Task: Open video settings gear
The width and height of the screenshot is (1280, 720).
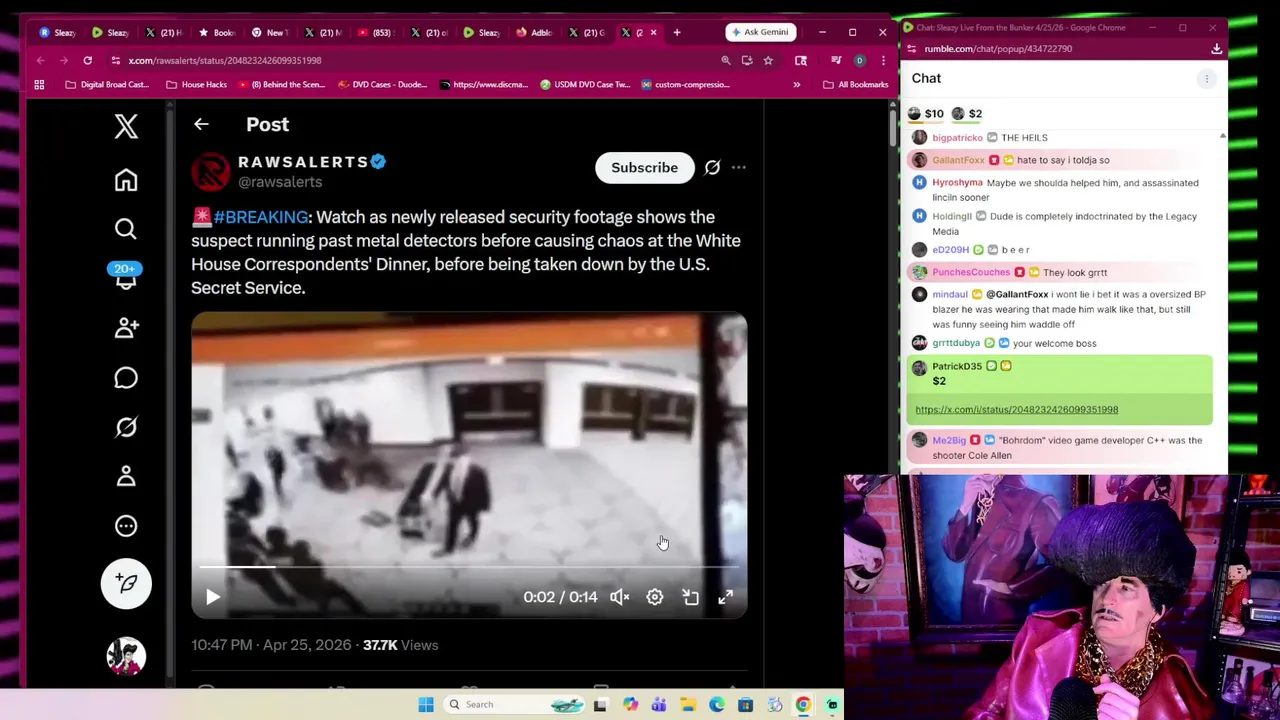Action: pos(655,597)
